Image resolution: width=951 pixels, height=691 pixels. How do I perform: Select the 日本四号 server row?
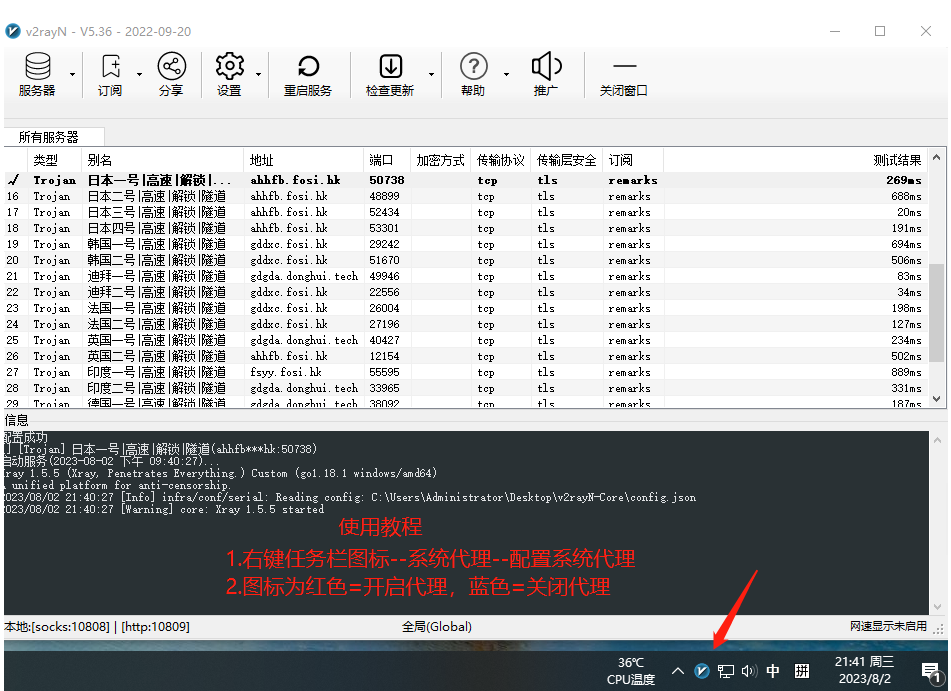466,228
